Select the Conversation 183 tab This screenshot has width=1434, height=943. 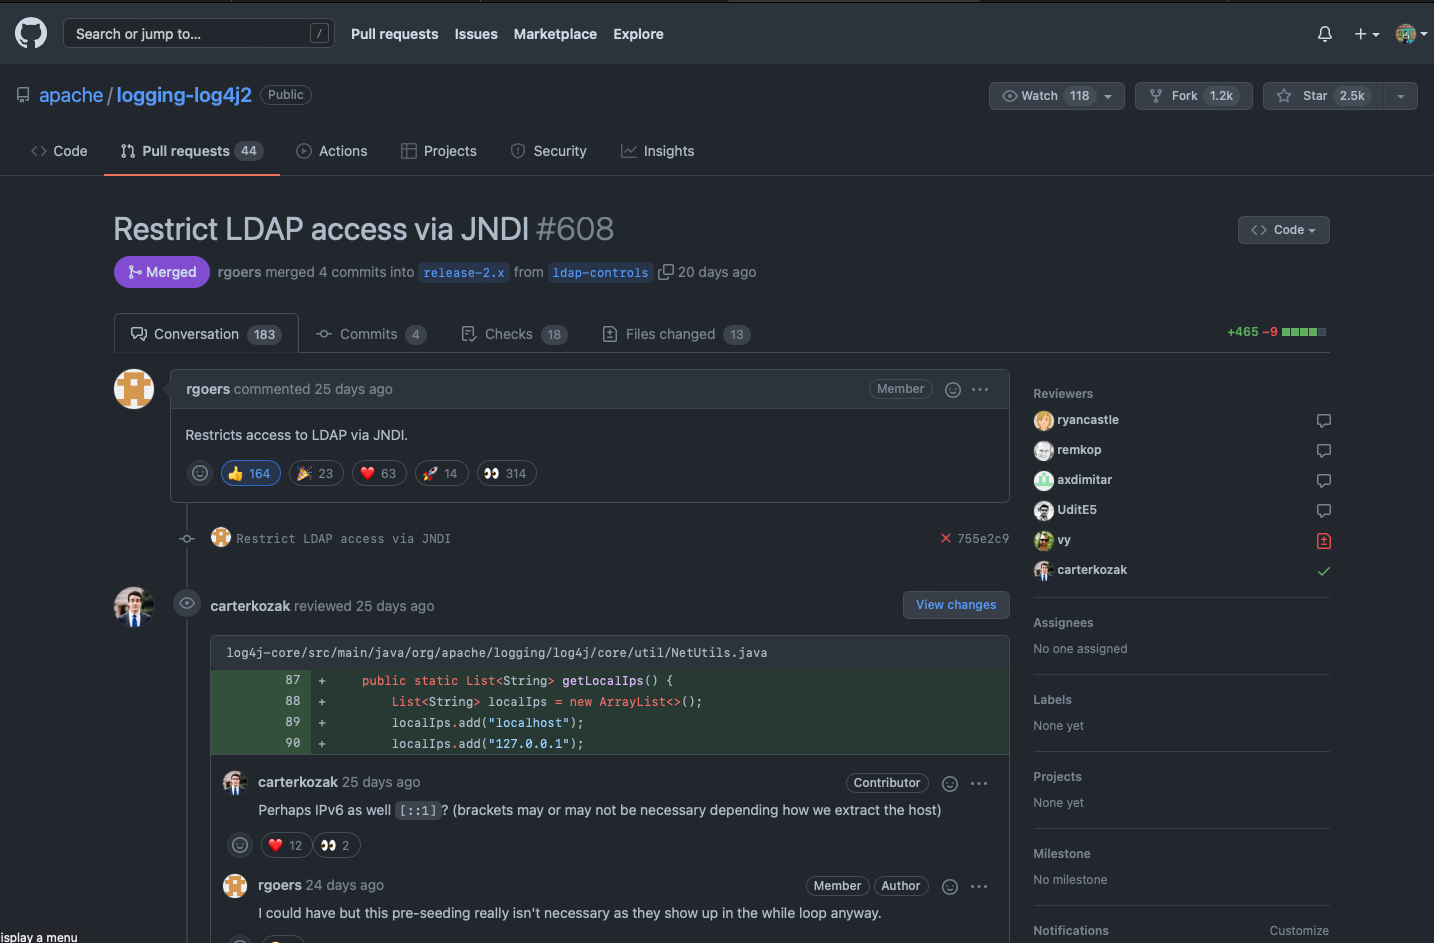(206, 334)
